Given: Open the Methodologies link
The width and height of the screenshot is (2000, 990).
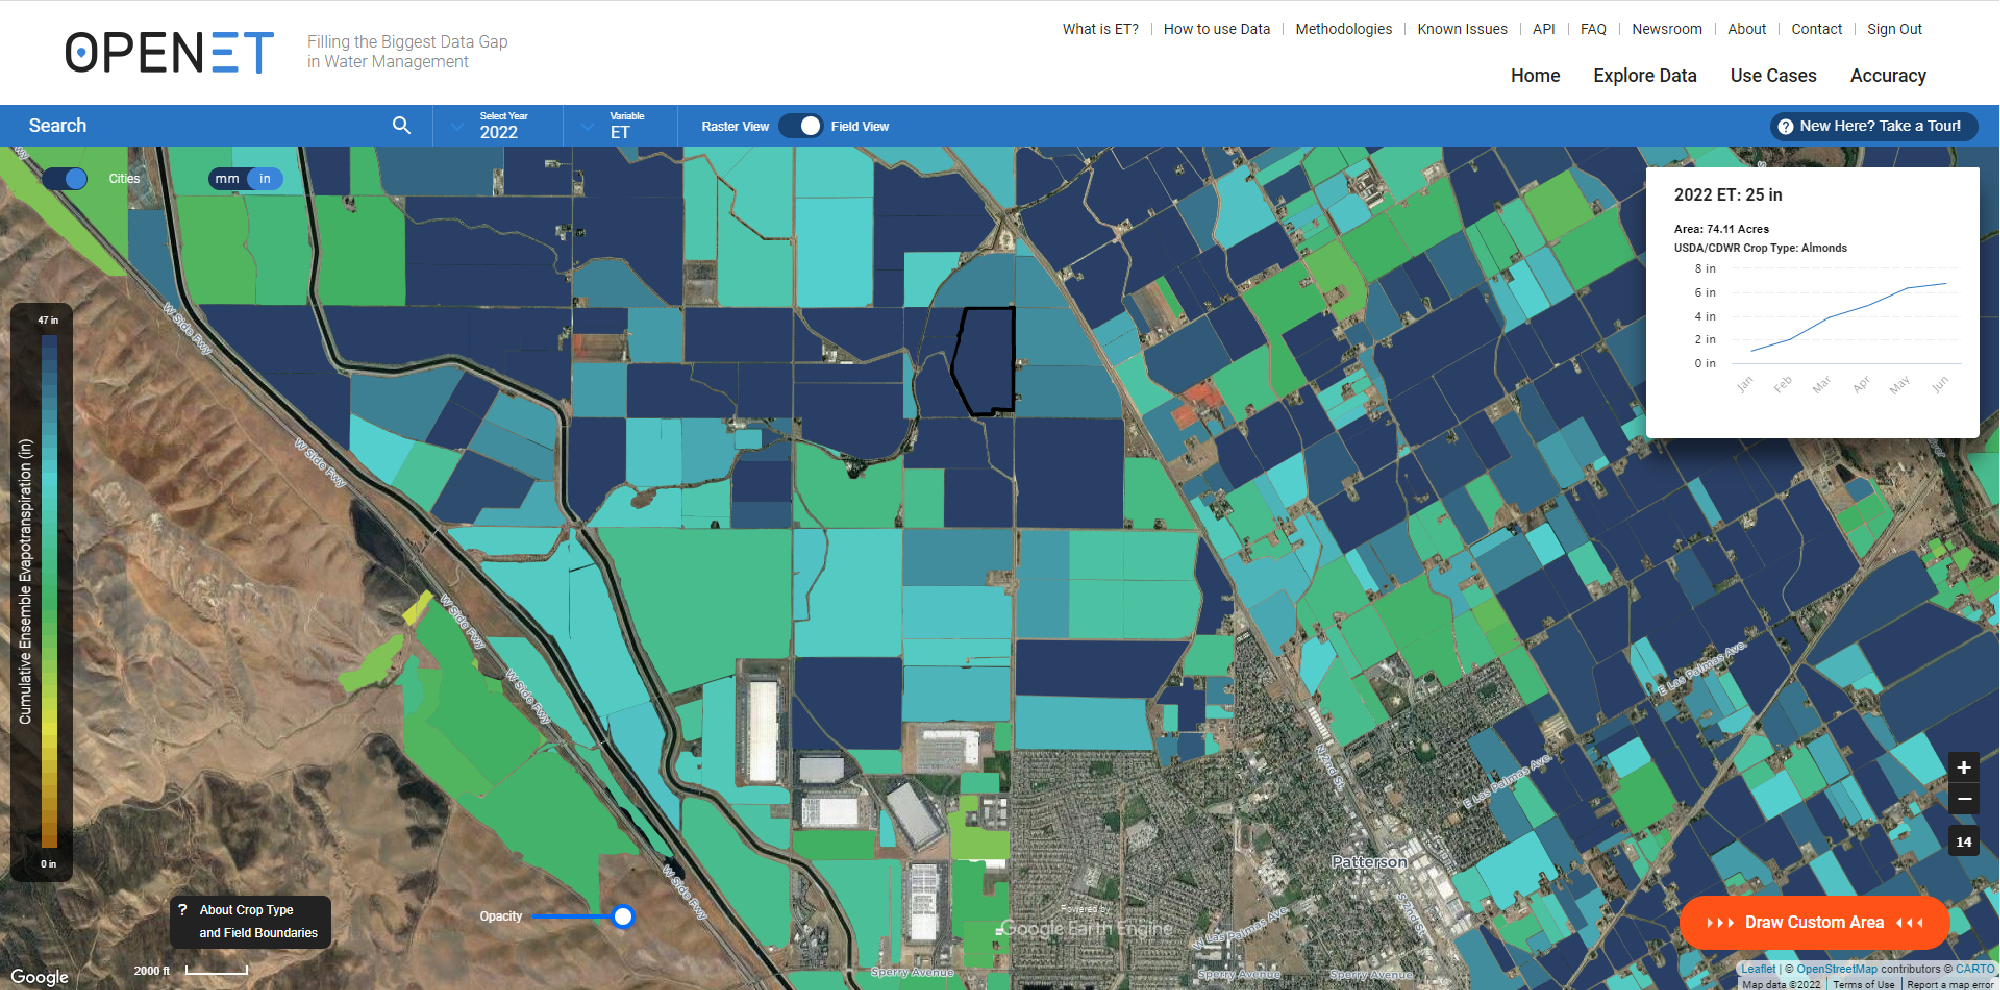Looking at the screenshot, I should (1343, 29).
